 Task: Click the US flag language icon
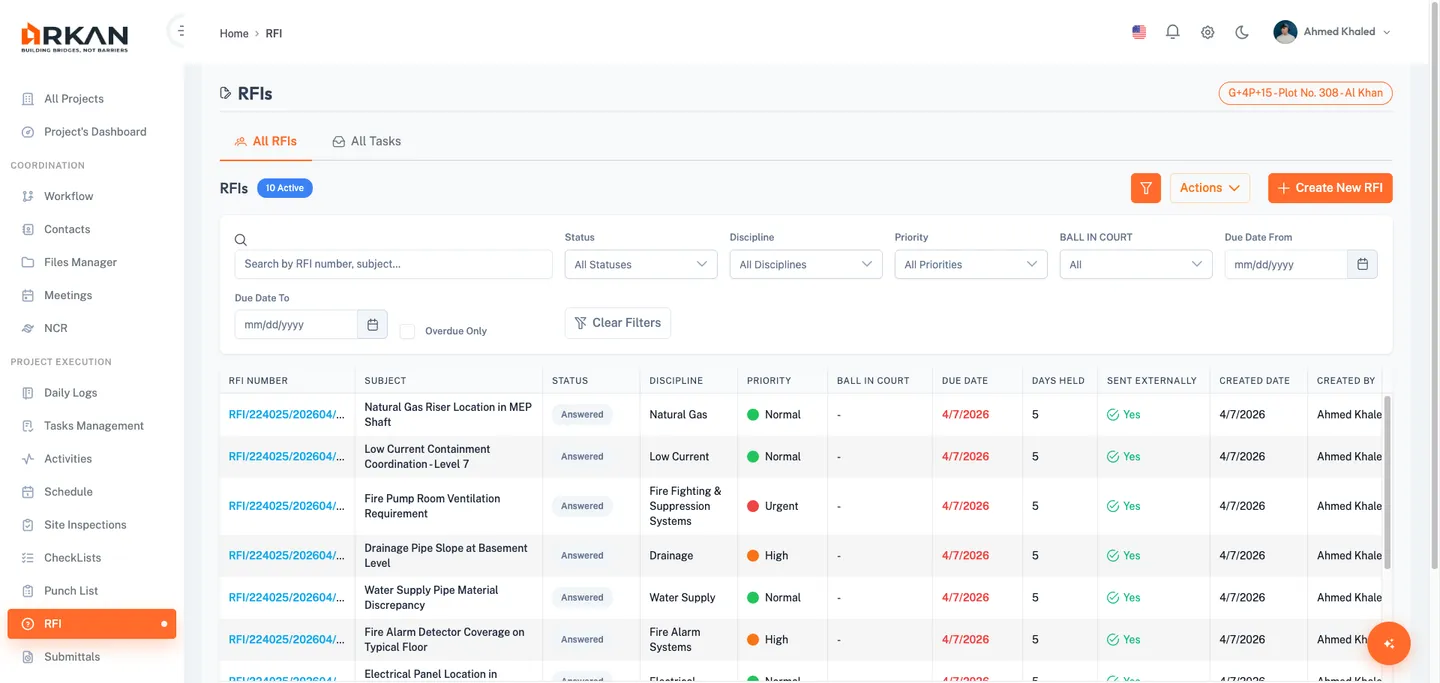pyautogui.click(x=1139, y=32)
